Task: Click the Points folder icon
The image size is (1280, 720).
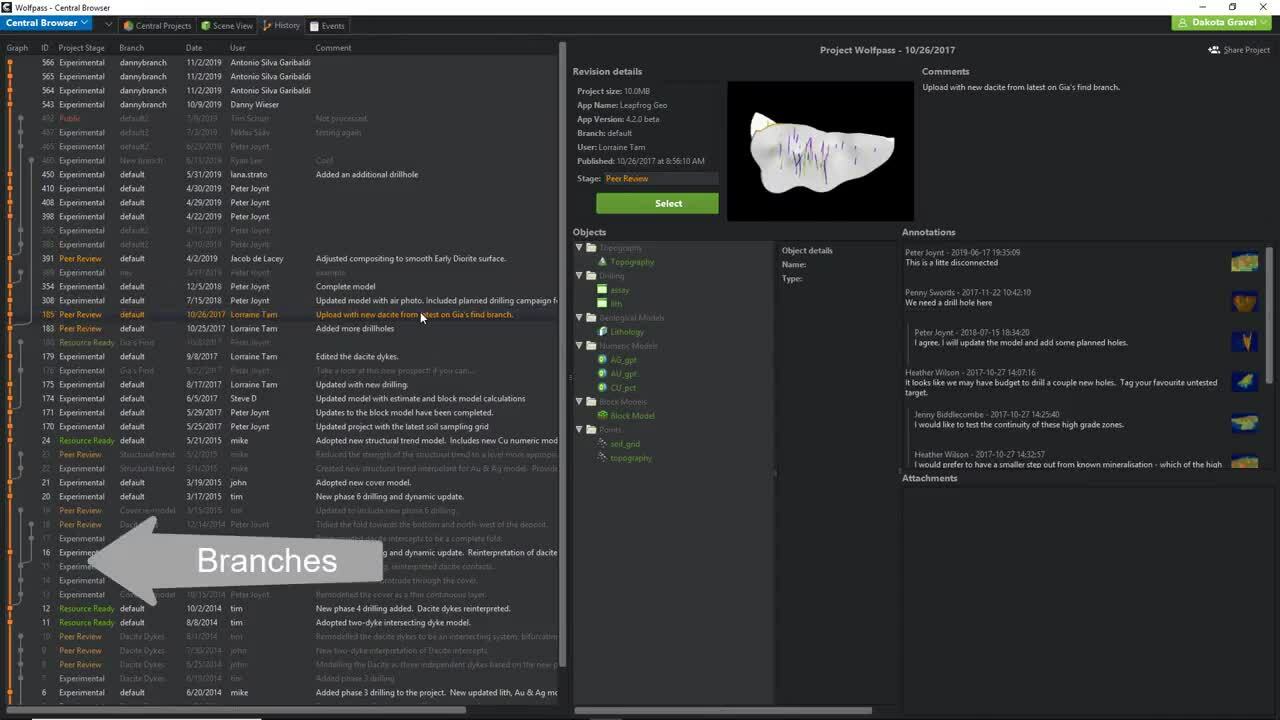Action: 591,430
